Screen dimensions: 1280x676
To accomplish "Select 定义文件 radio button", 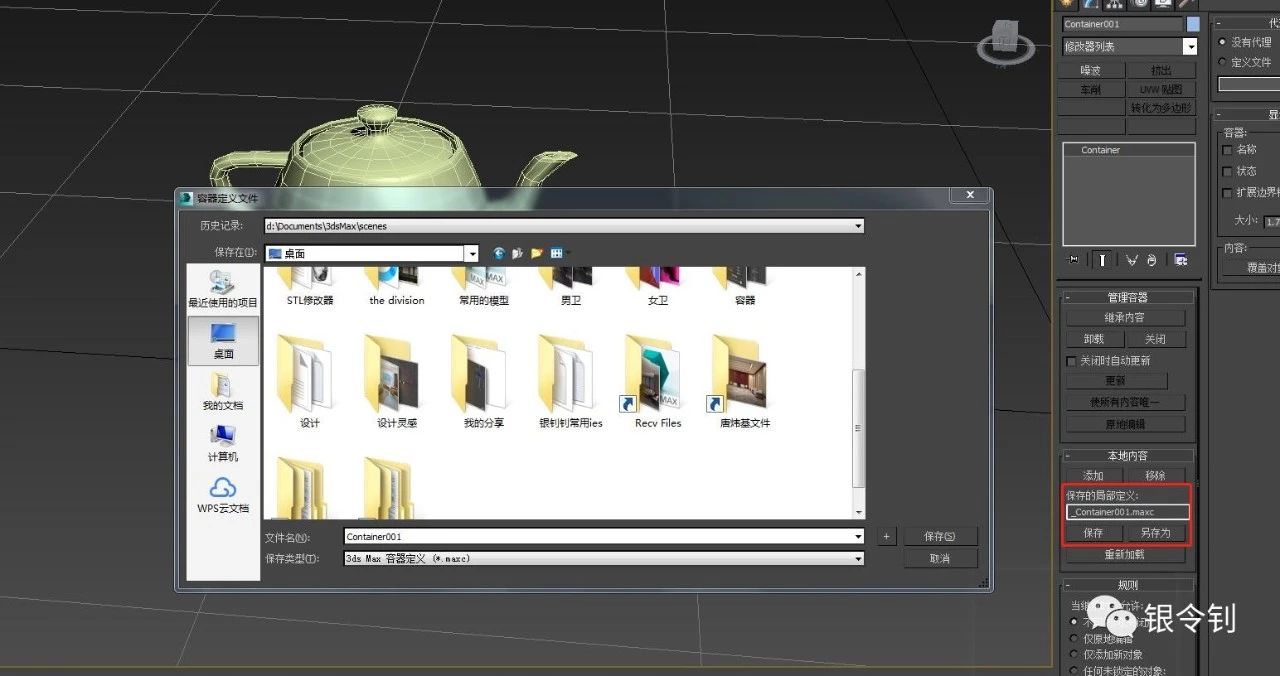I will click(1222, 62).
